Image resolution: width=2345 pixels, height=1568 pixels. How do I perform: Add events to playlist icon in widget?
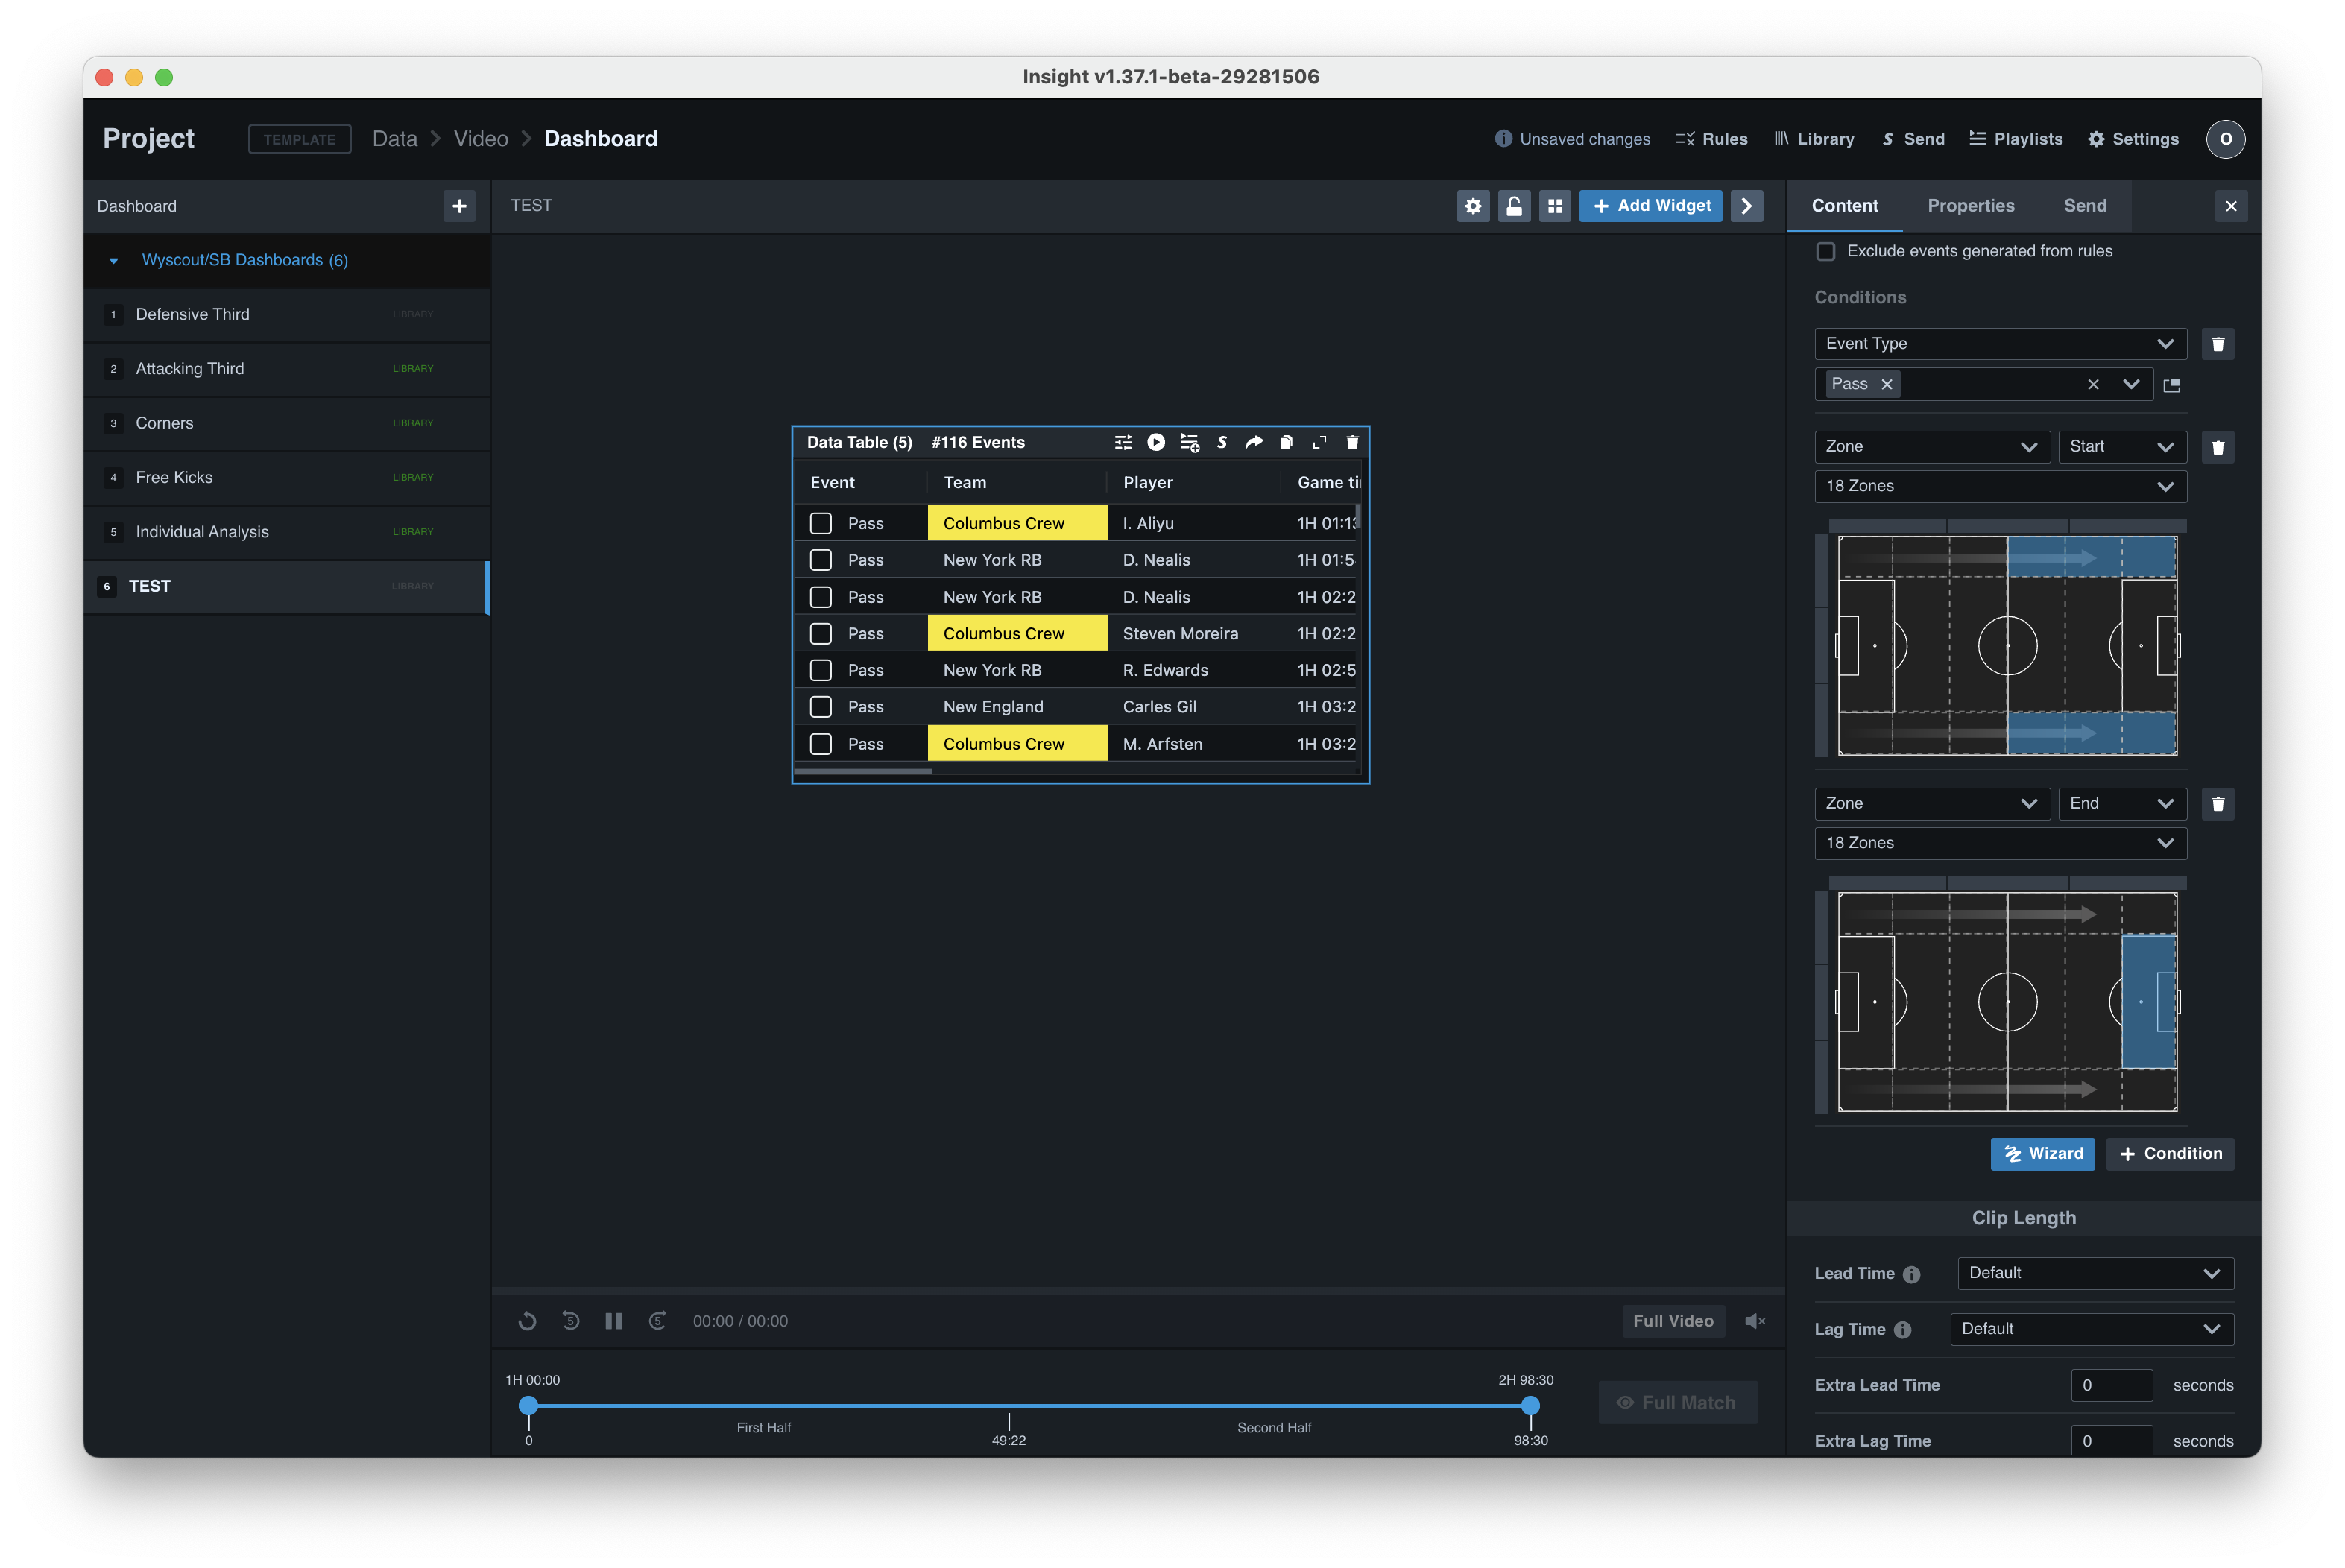(1189, 442)
